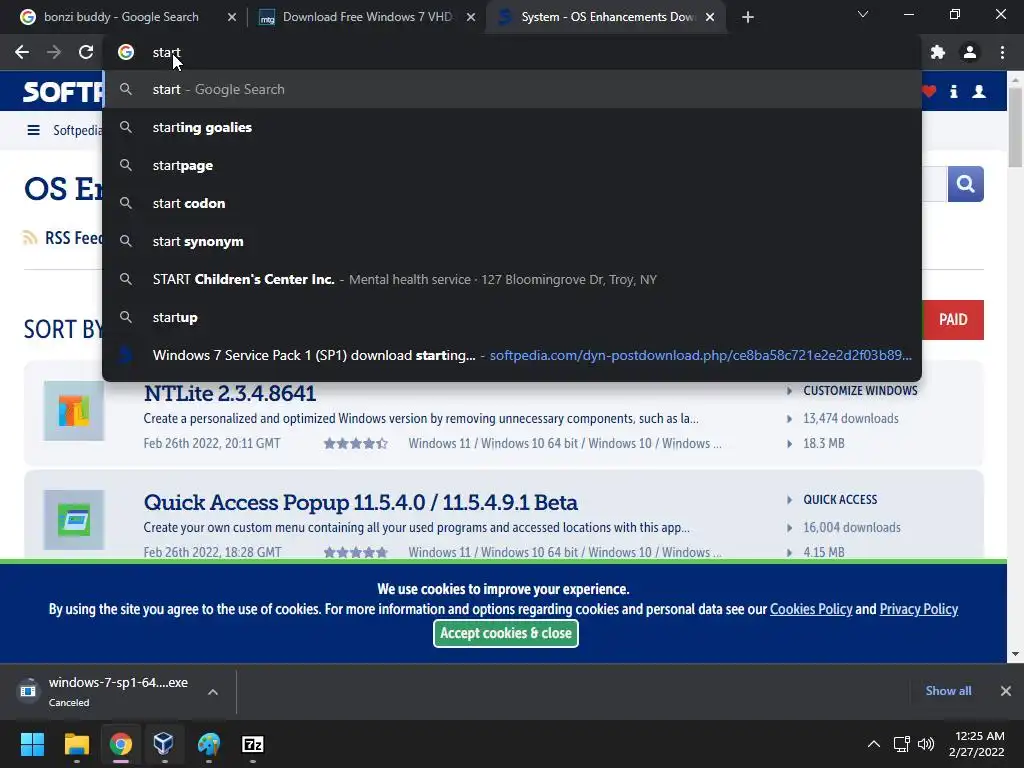Click the Quick Access Popup thumbnail
Viewport: 1024px width, 768px height.
(74, 520)
